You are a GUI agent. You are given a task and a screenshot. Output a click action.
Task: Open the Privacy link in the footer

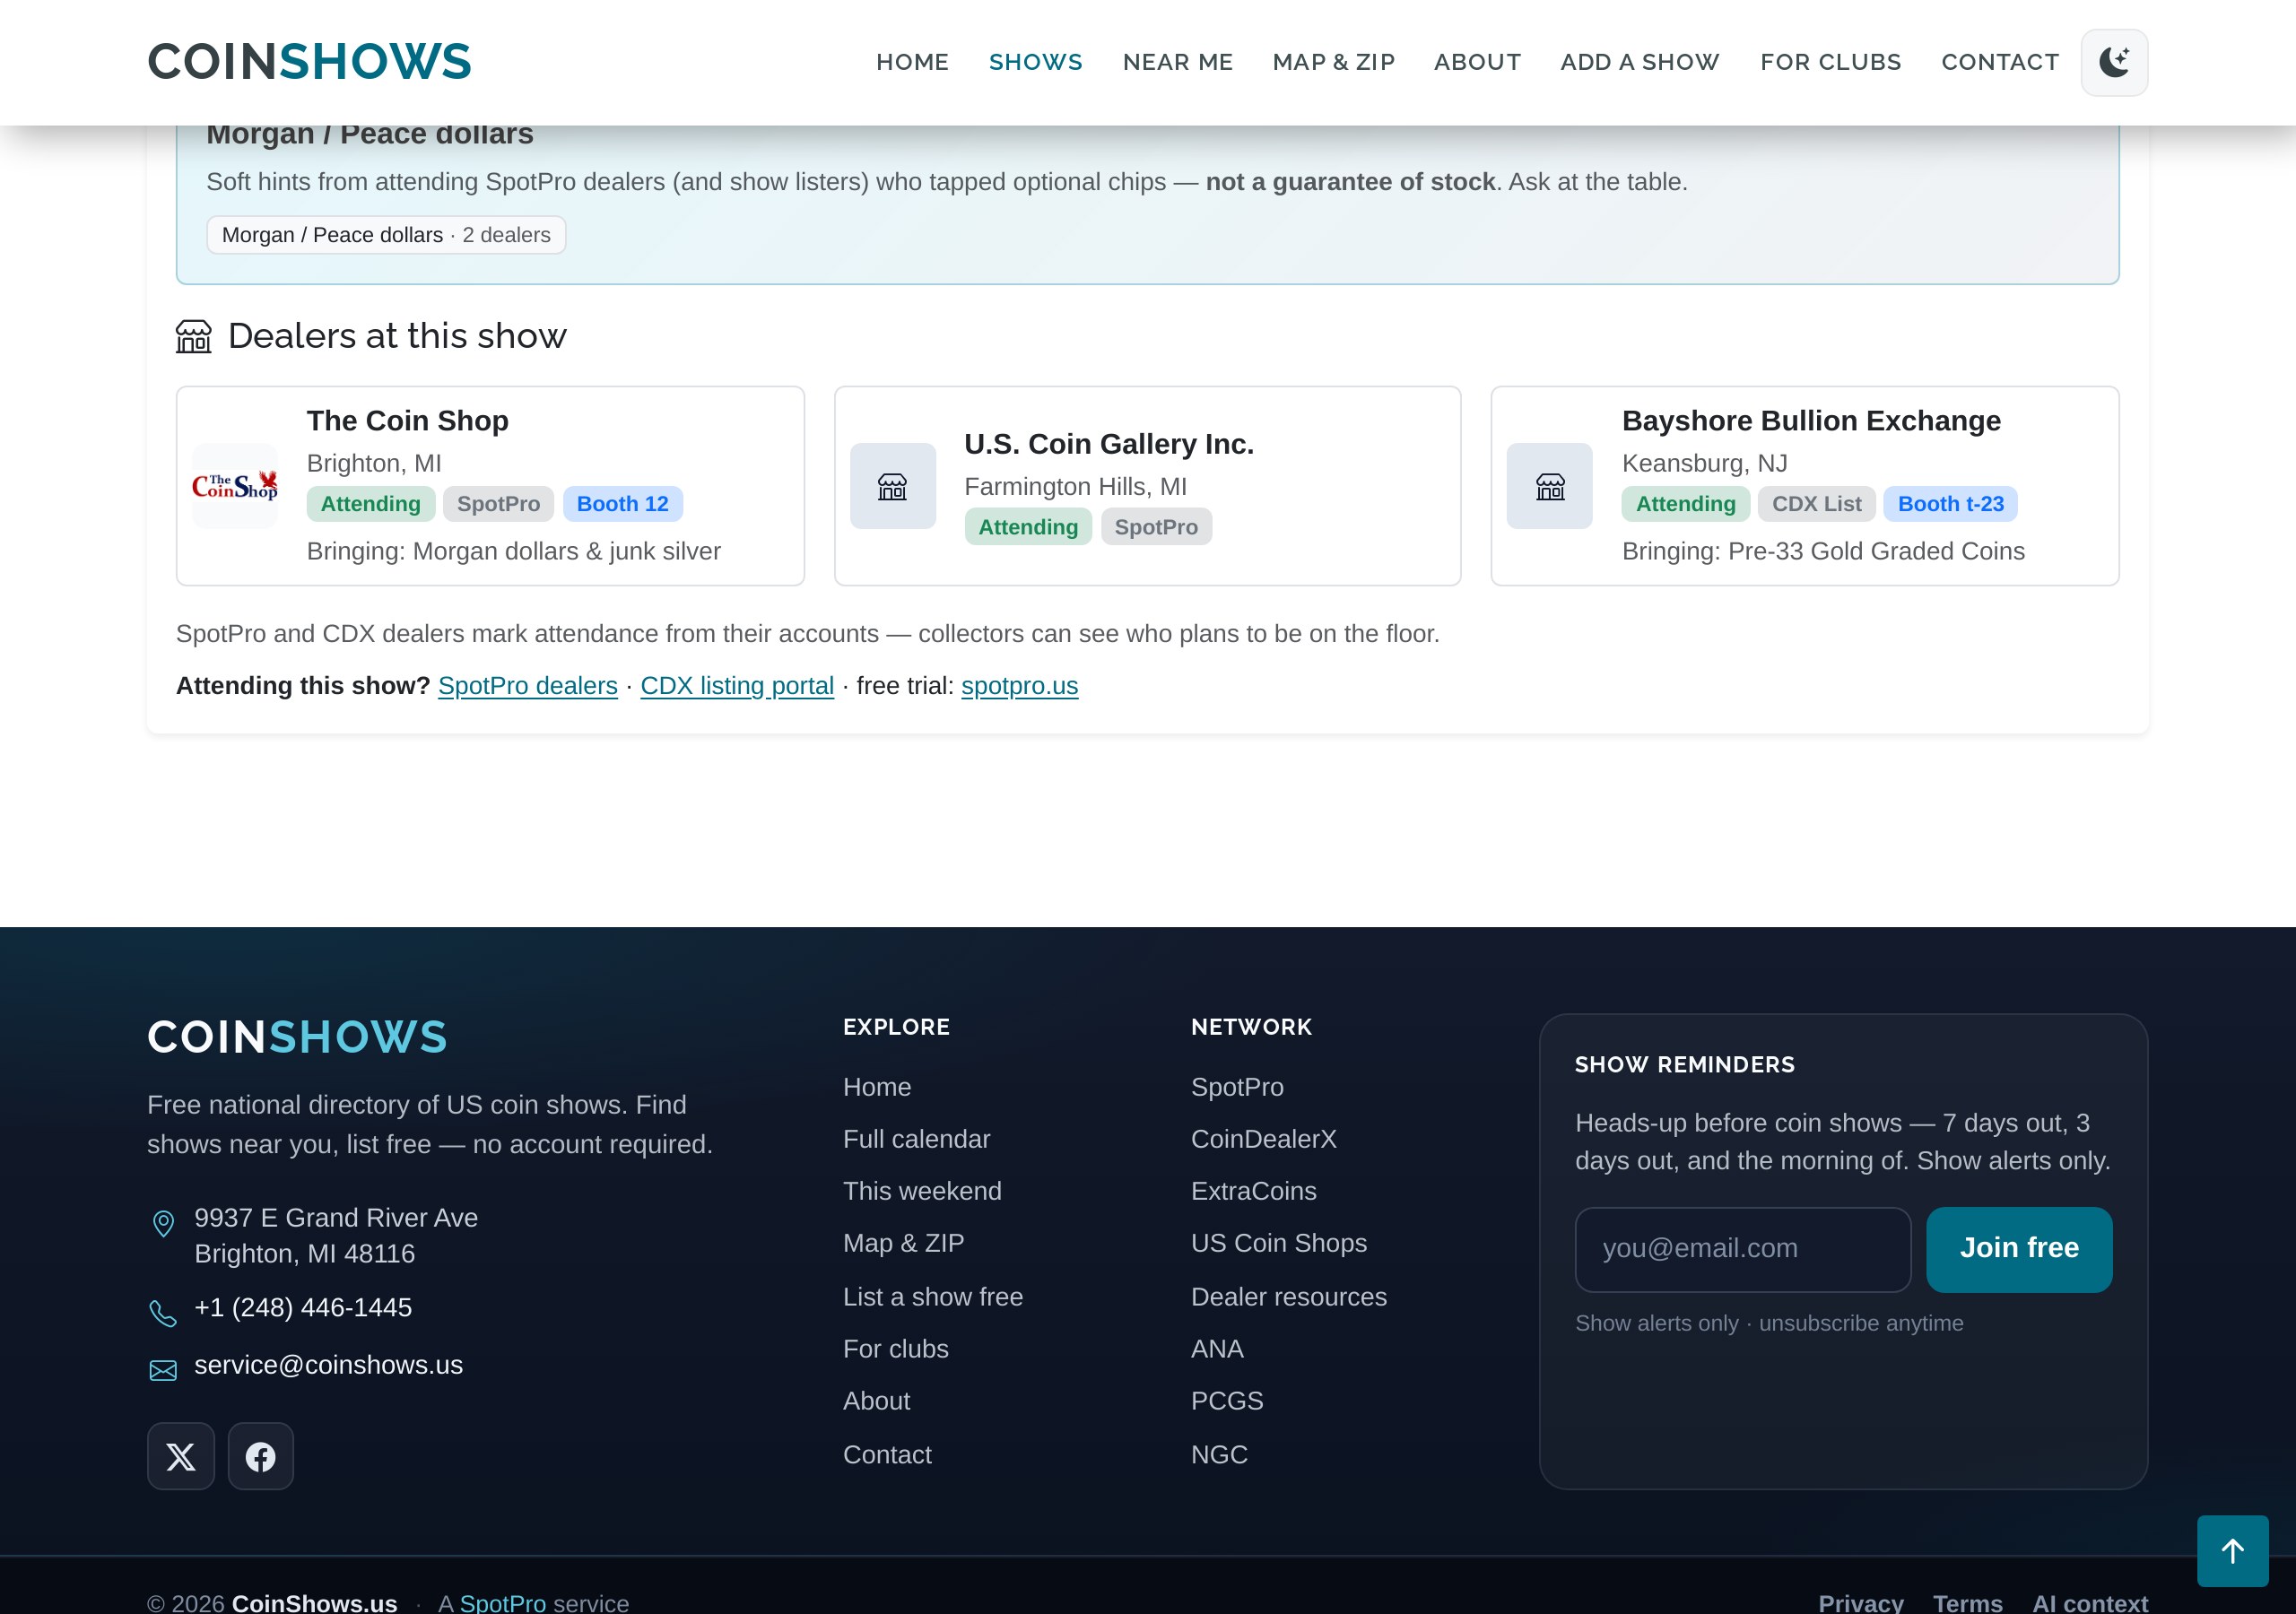pyautogui.click(x=1861, y=1602)
